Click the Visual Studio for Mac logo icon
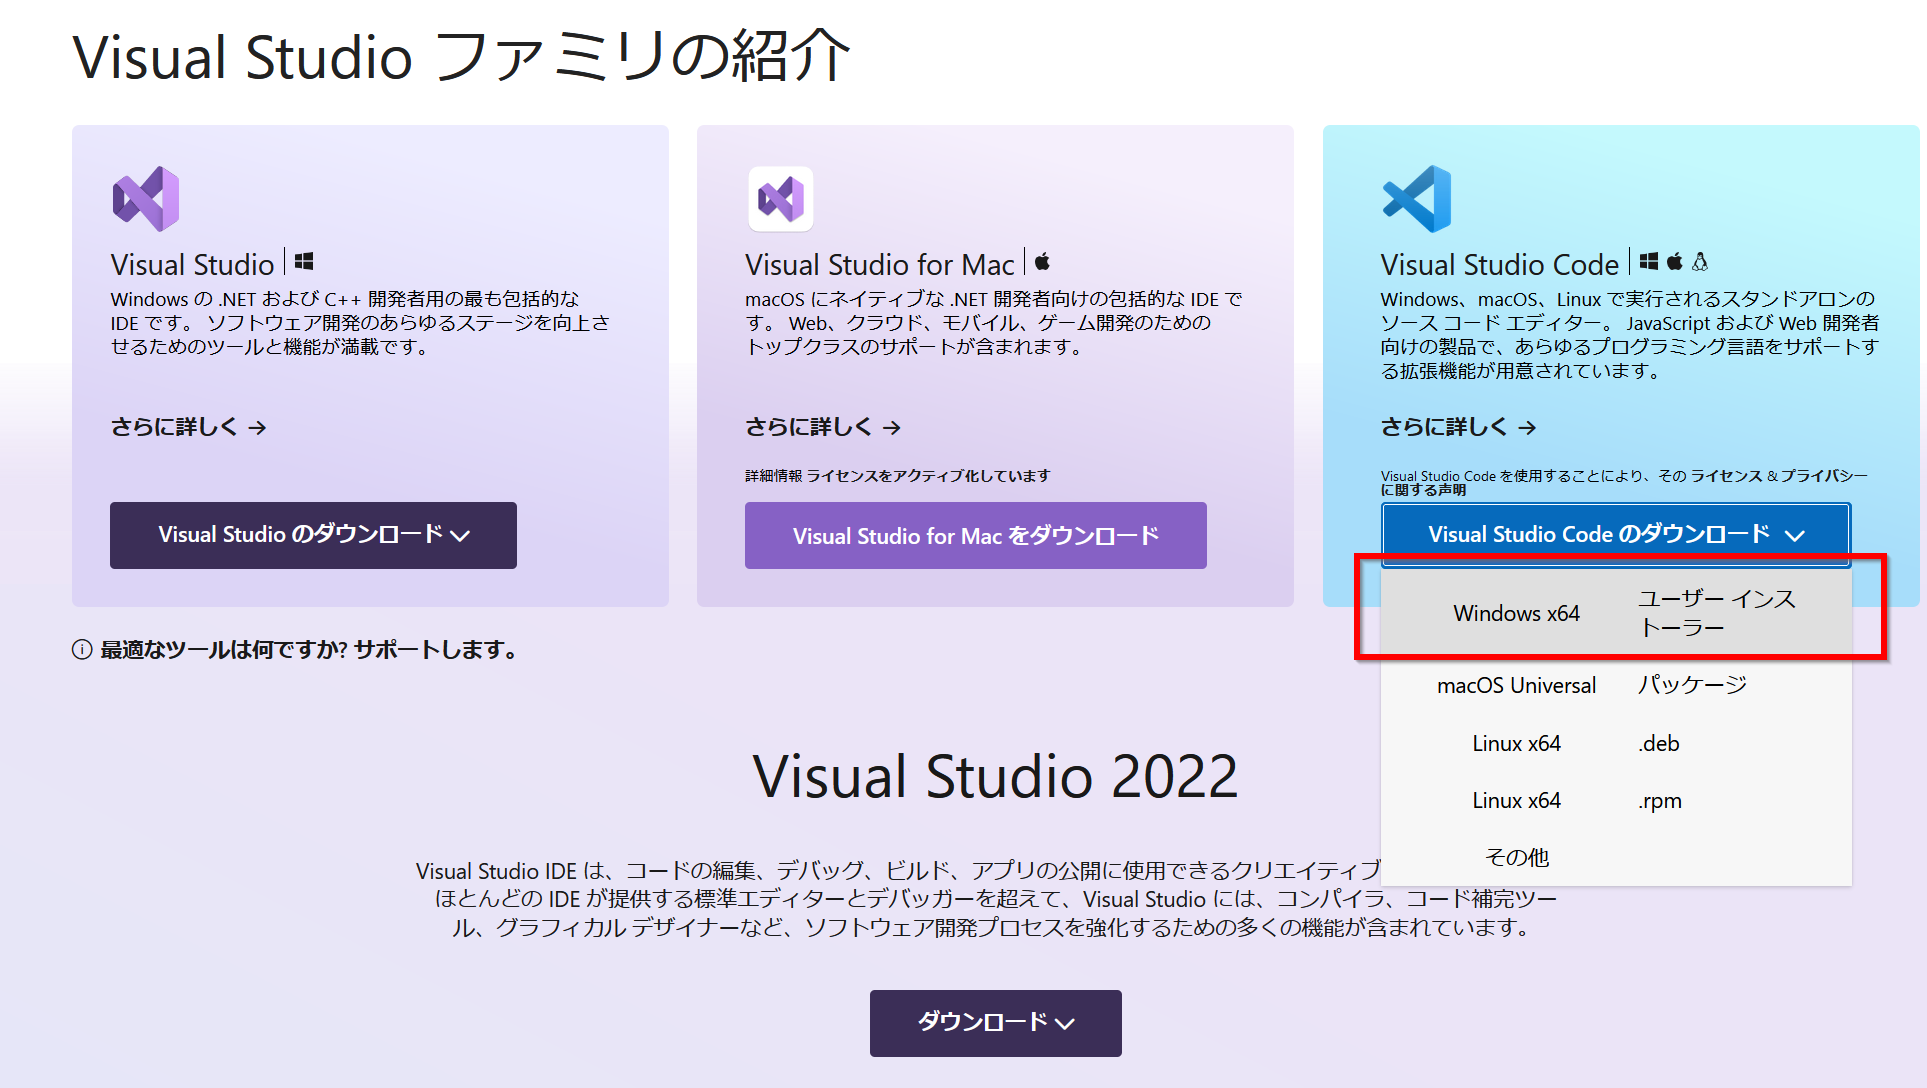The width and height of the screenshot is (1927, 1088). point(781,199)
